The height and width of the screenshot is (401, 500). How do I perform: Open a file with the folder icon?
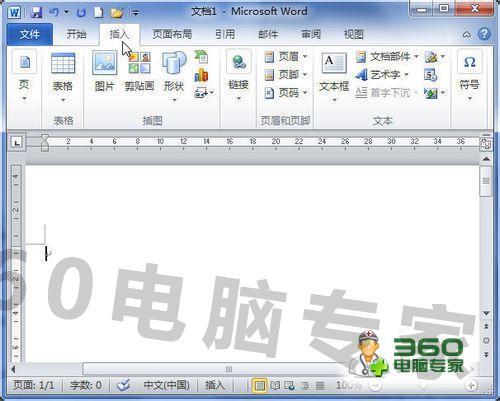(117, 13)
